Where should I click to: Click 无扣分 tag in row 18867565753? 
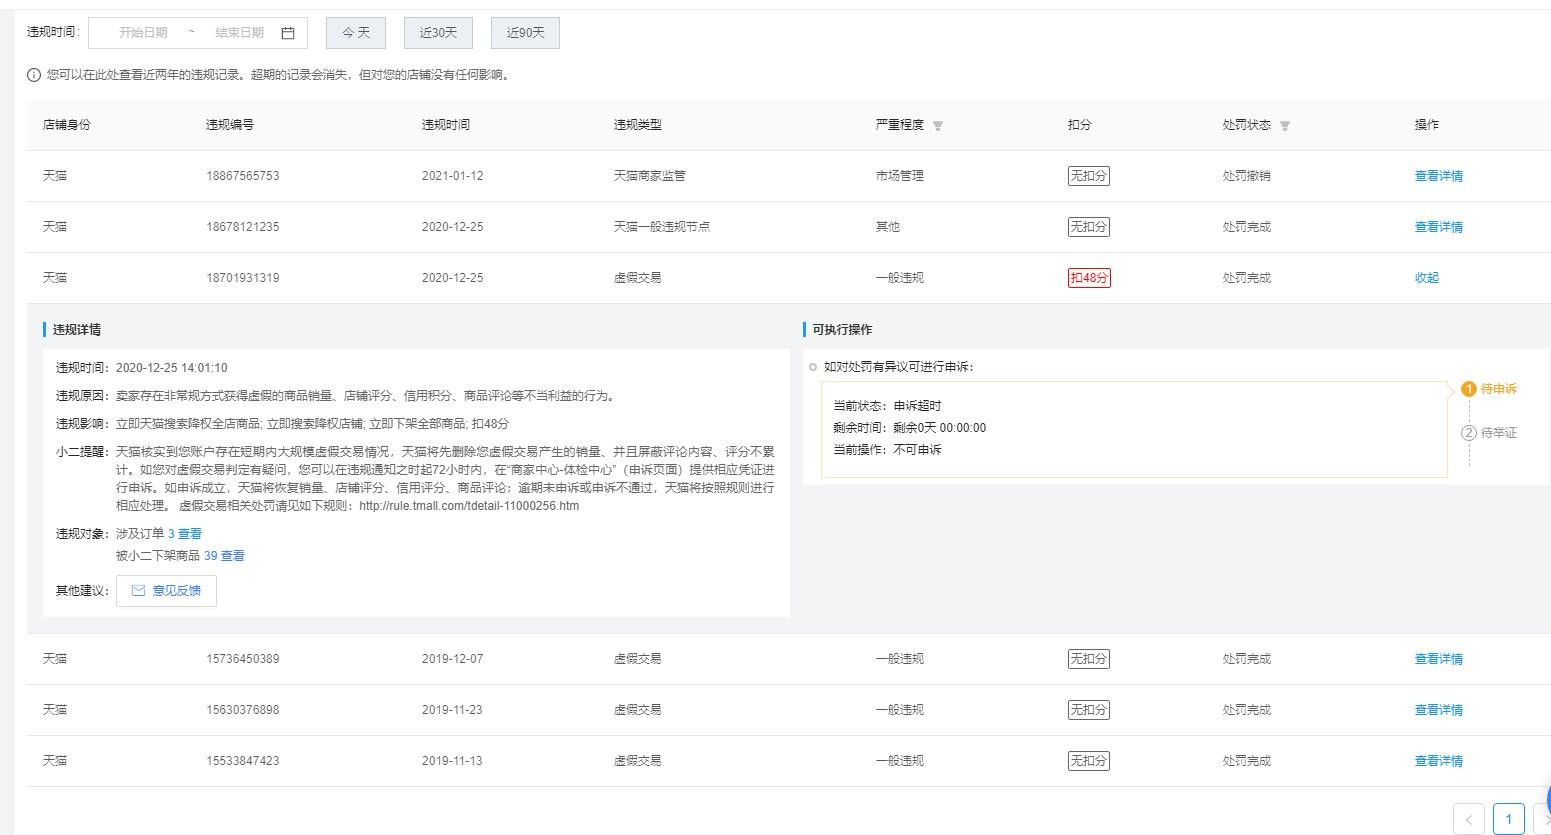click(1088, 176)
